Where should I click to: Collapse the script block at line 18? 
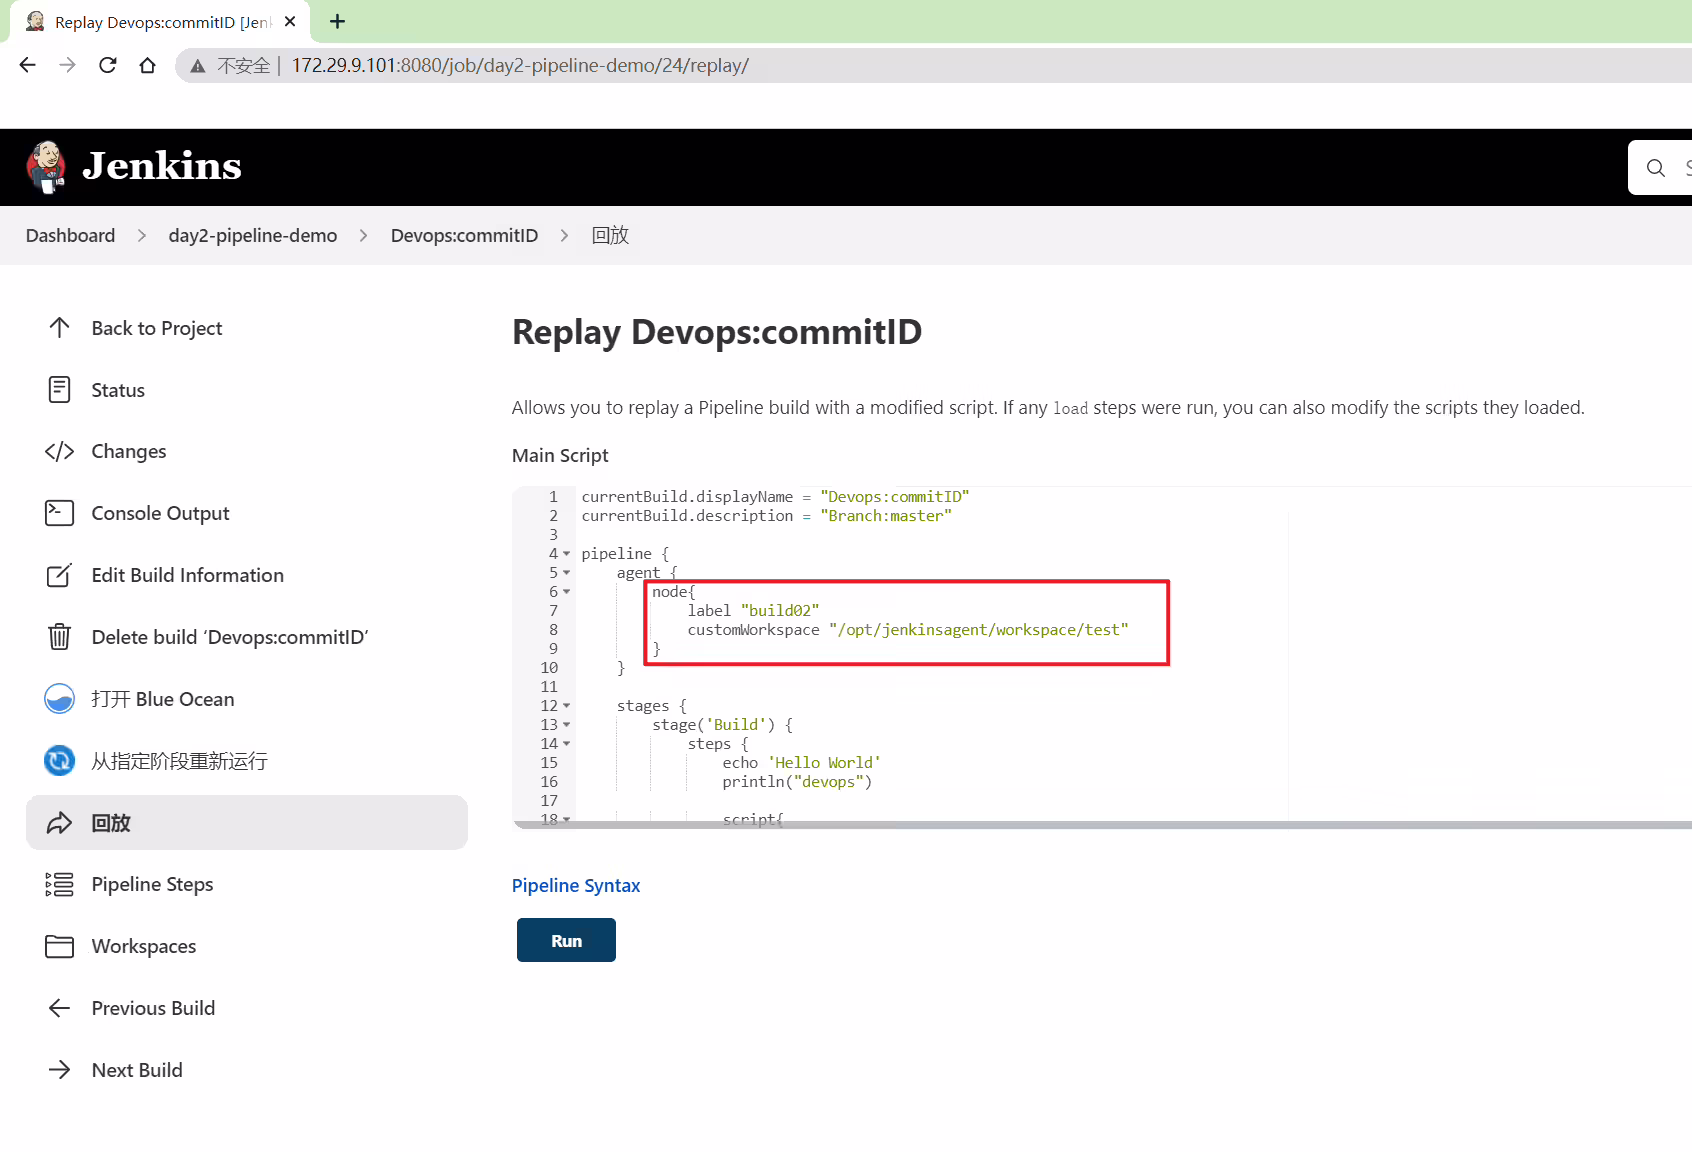tap(566, 819)
